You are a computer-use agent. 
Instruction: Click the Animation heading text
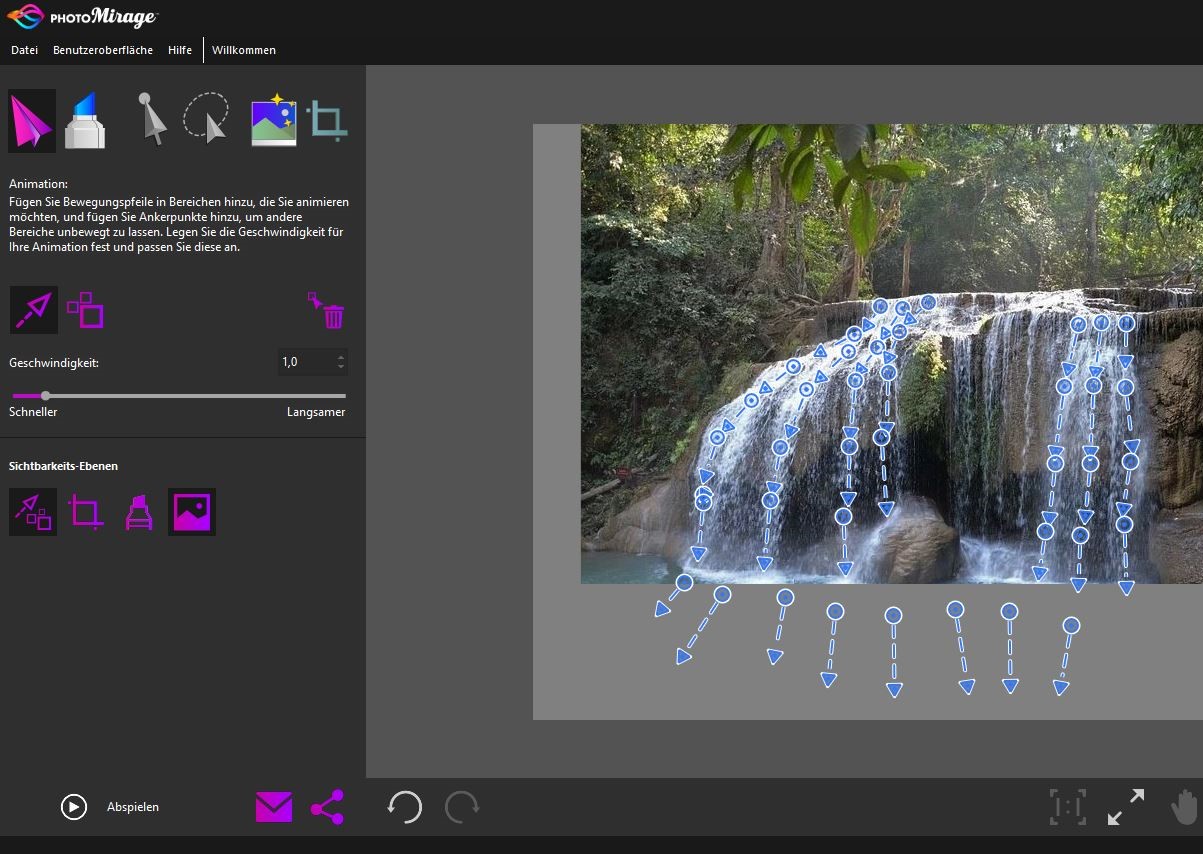38,184
